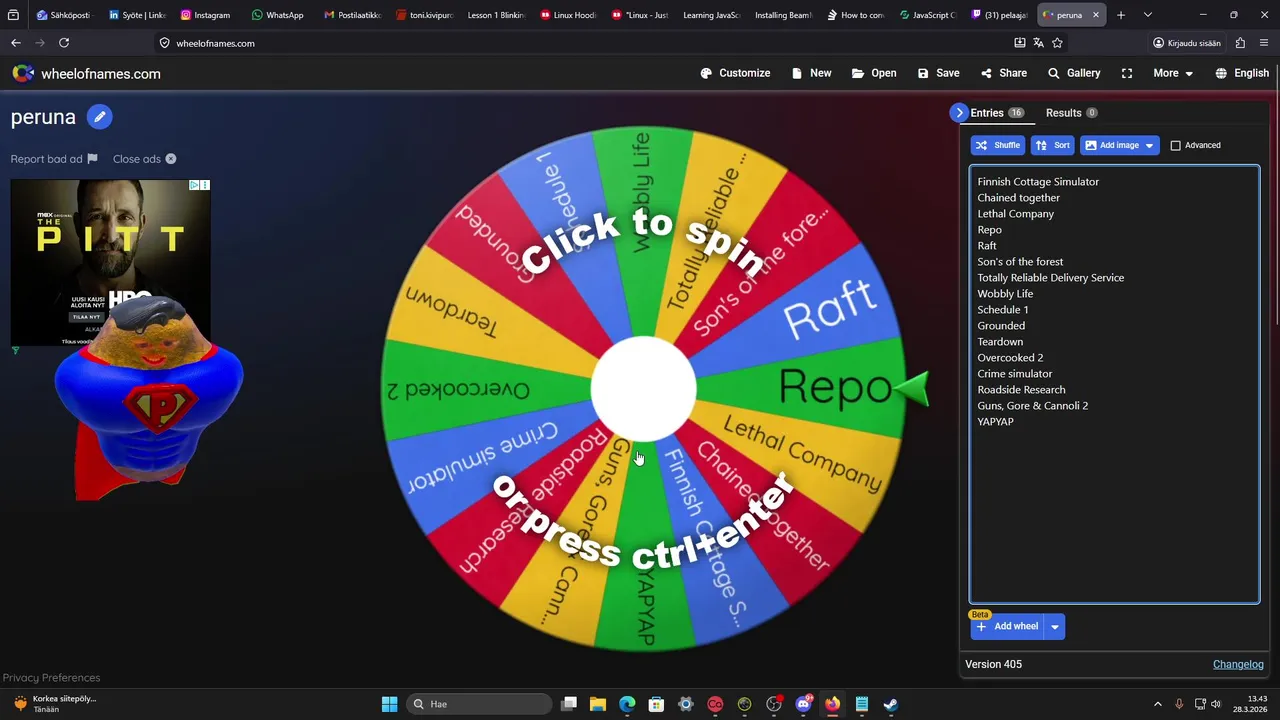Click the white center hub to spin
The height and width of the screenshot is (720, 1280).
(x=643, y=389)
